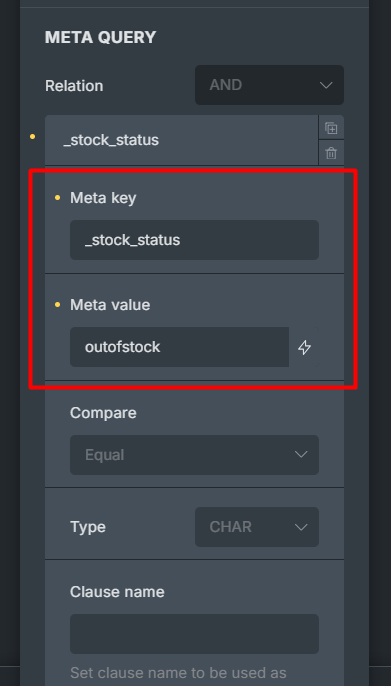Focus the Meta key input field
Viewport: 391px width, 686px height.
[194, 240]
